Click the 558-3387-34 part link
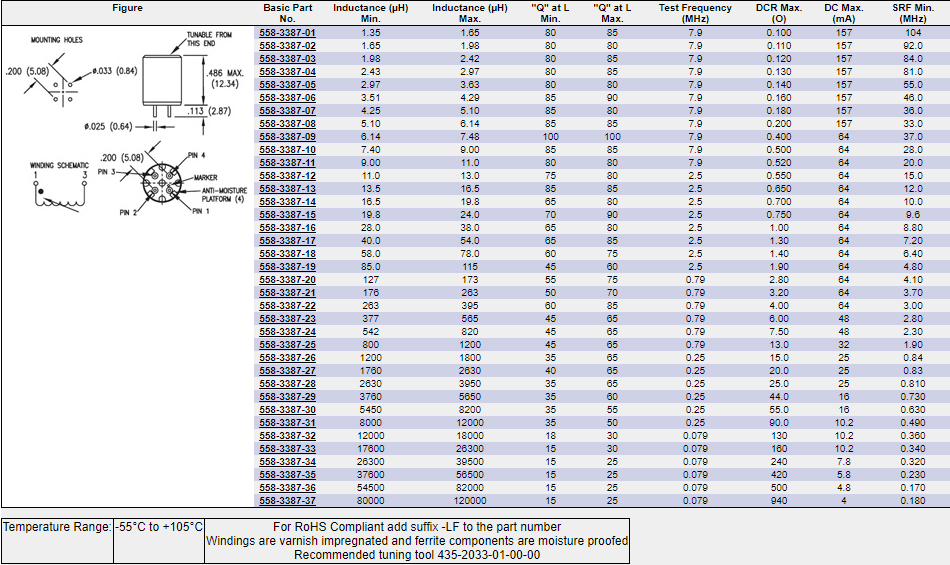 point(287,462)
